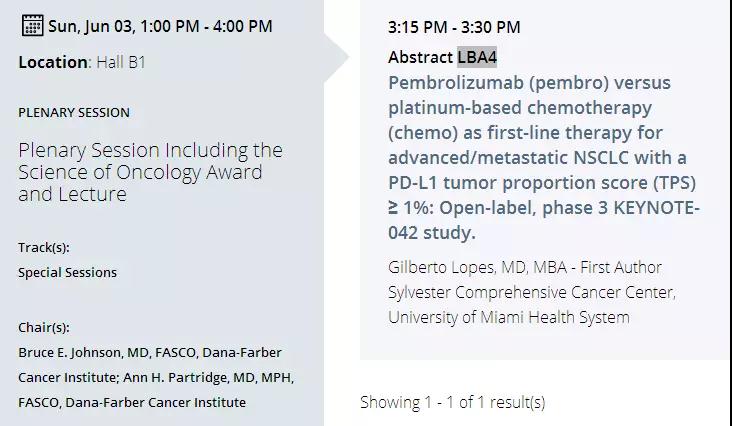This screenshot has width=732, height=426.
Task: Click the bold Location label
Action: 53,62
